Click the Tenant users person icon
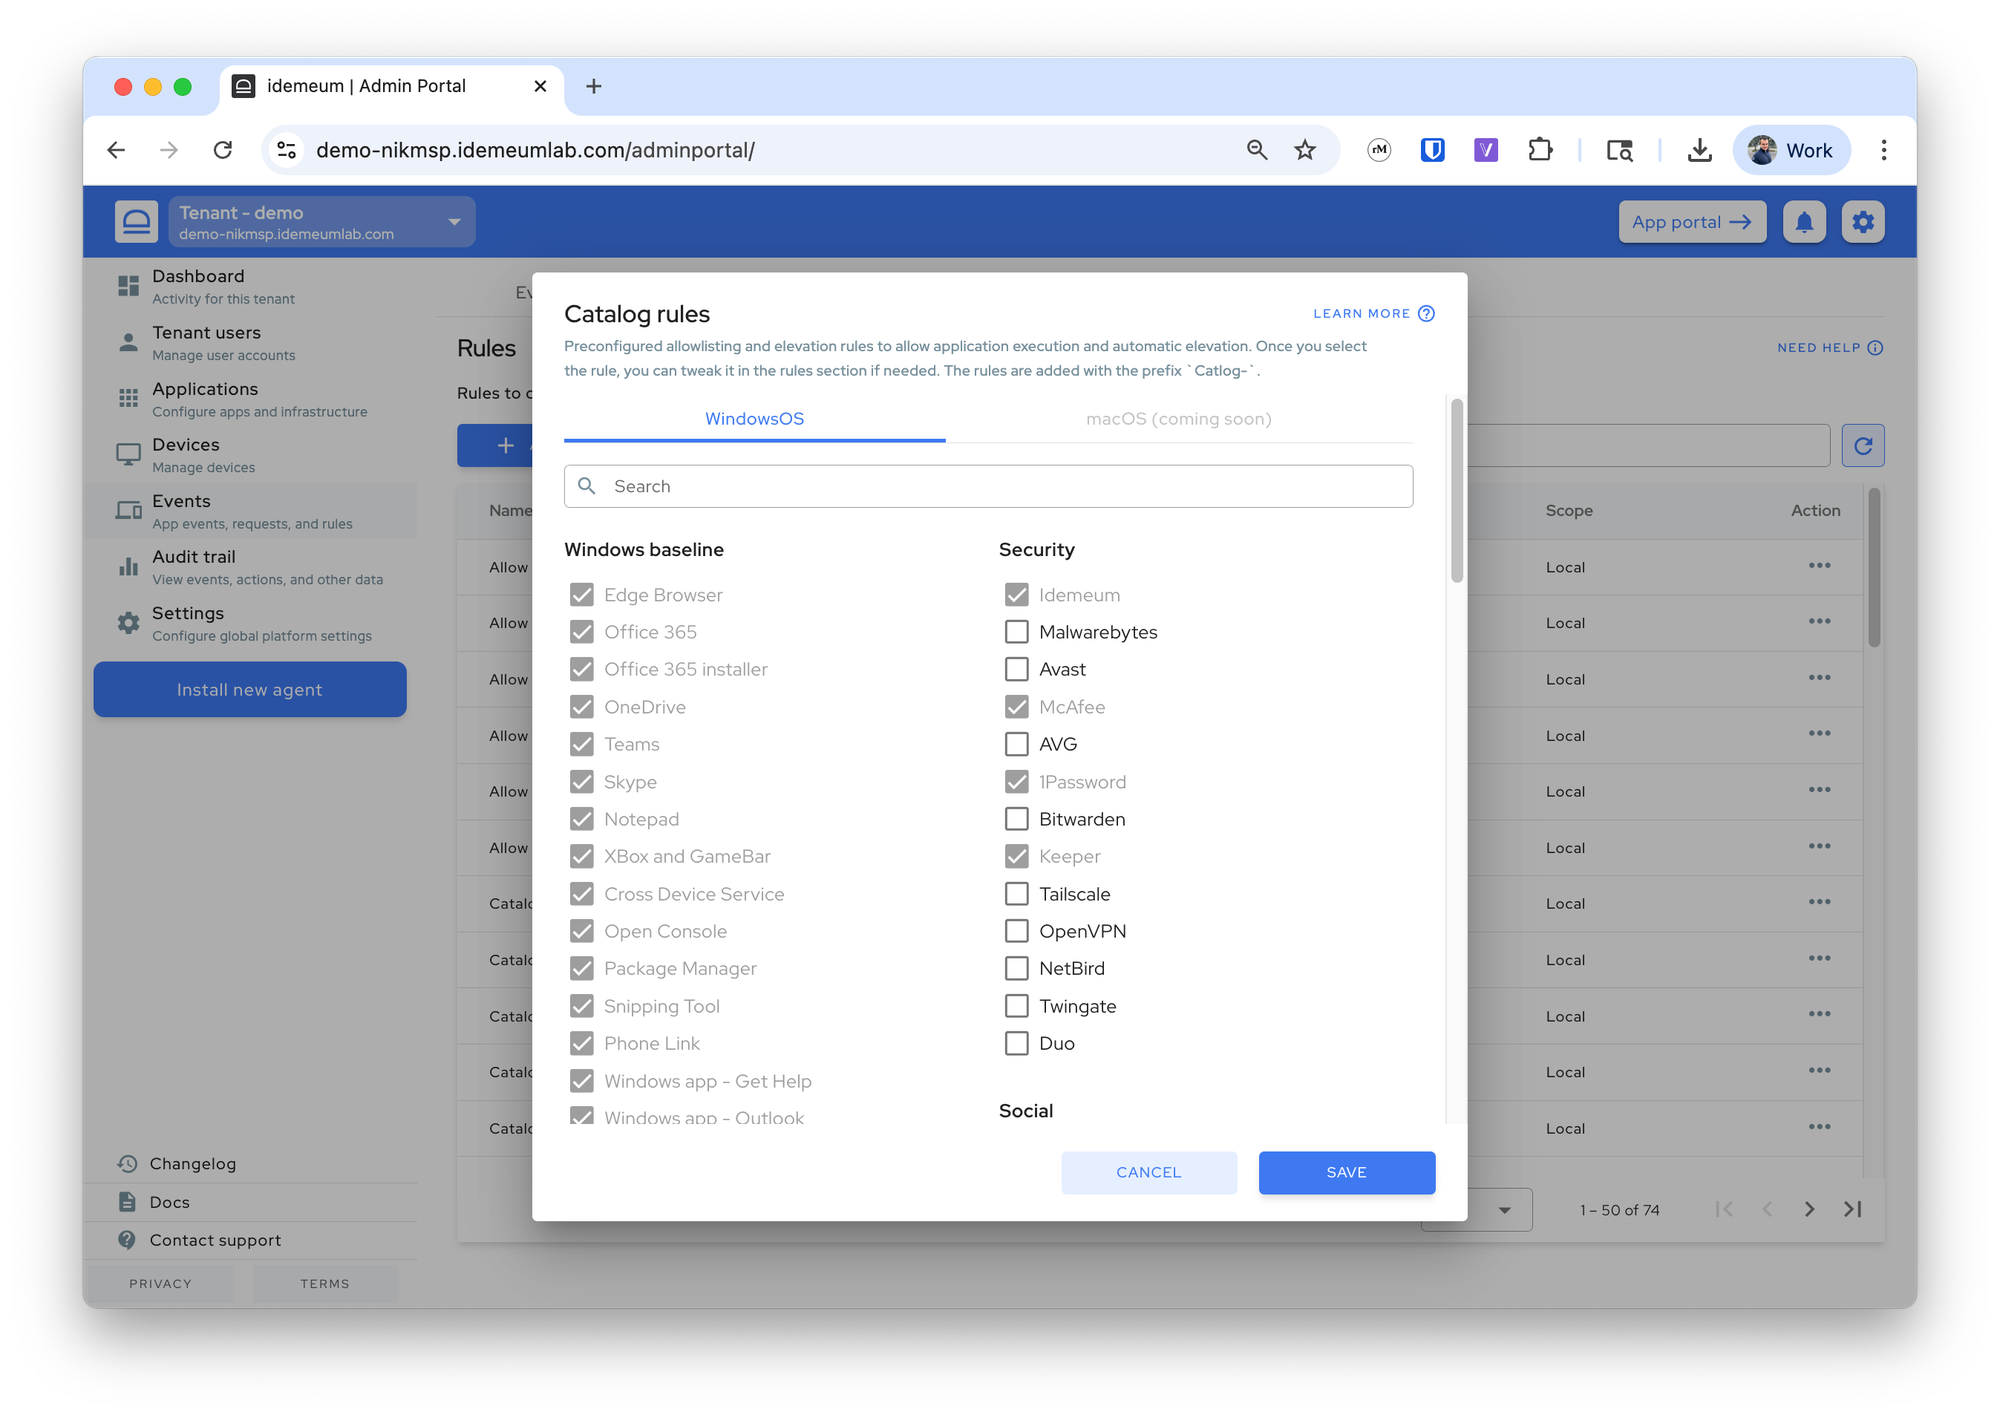2000x1418 pixels. 128,343
